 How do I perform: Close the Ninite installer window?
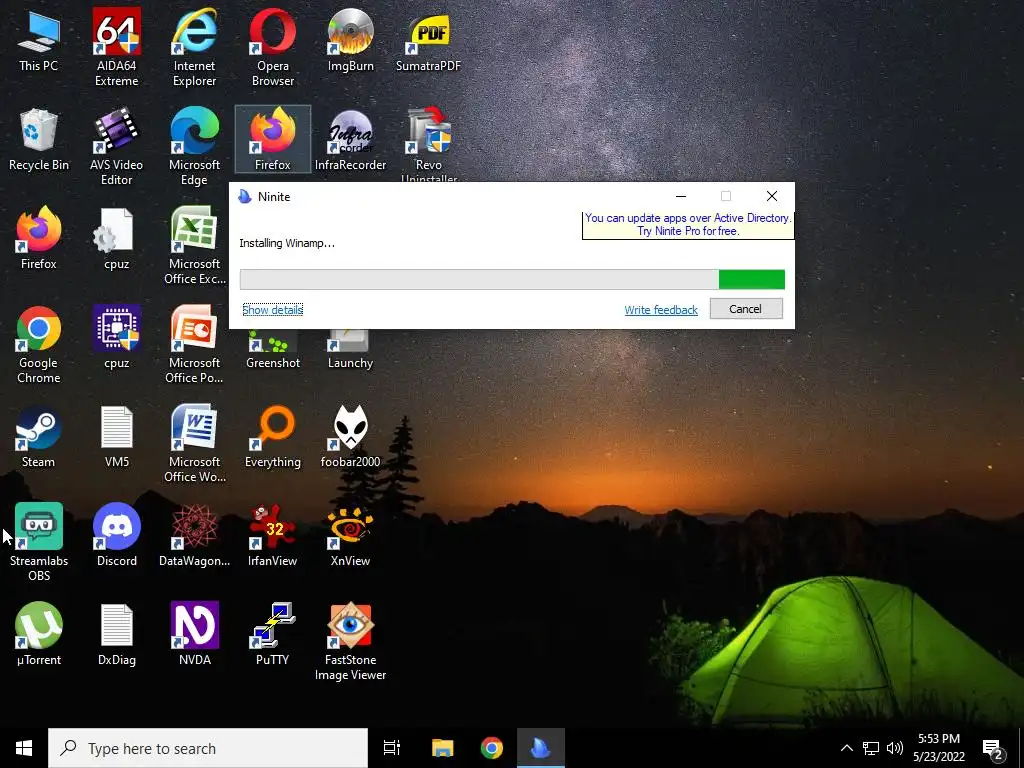tap(771, 196)
